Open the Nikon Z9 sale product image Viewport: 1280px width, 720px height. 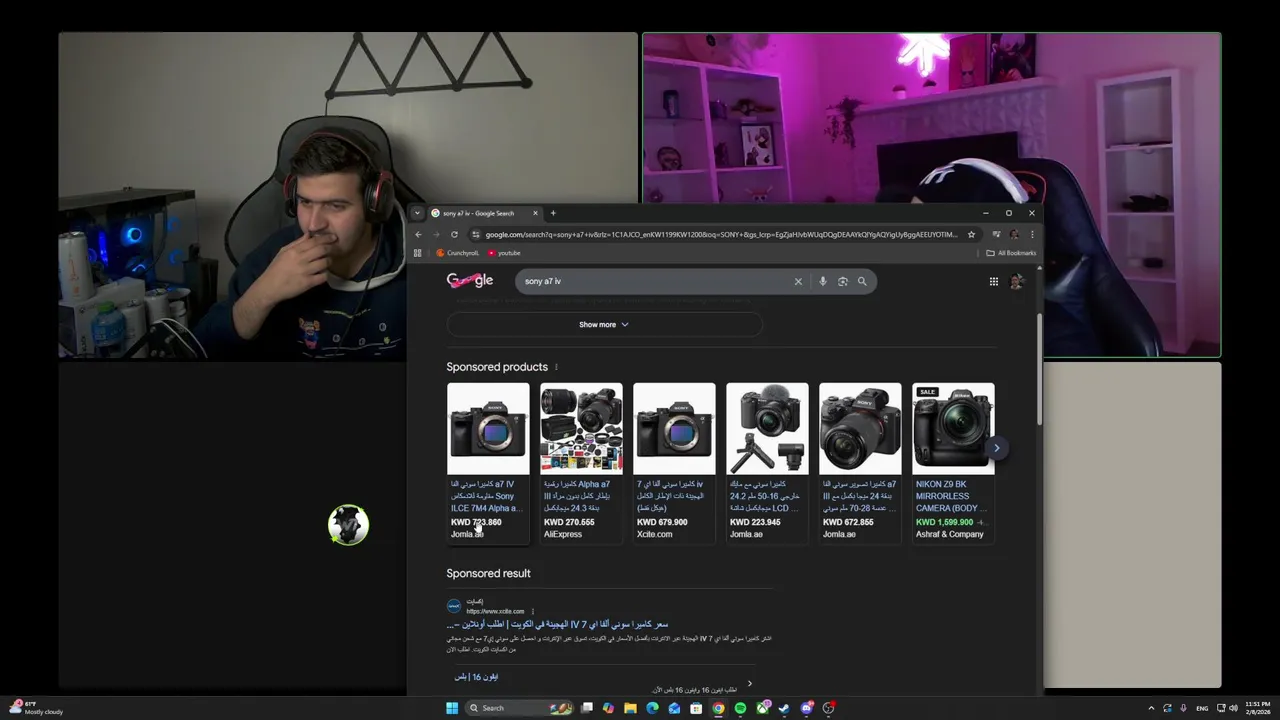pyautogui.click(x=953, y=429)
